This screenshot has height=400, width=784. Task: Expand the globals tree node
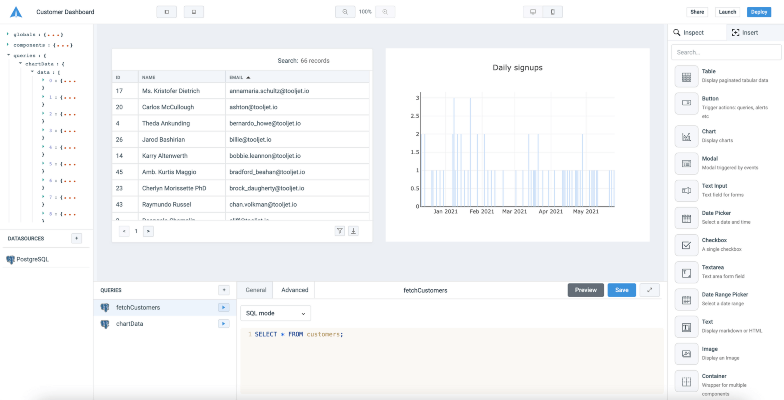click(8, 34)
